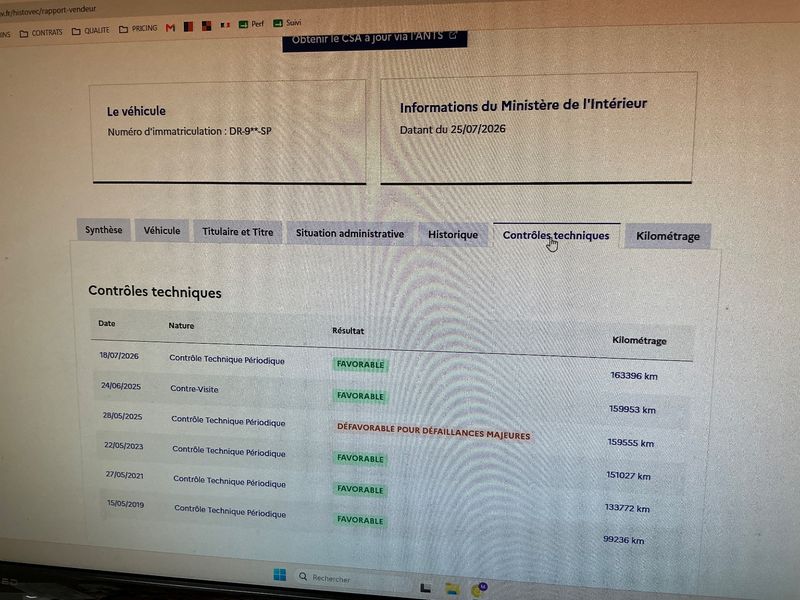Viewport: 800px width, 600px height.
Task: Click Contrôle Technique Périodique for 18/07/2026
Action: [x=227, y=359]
